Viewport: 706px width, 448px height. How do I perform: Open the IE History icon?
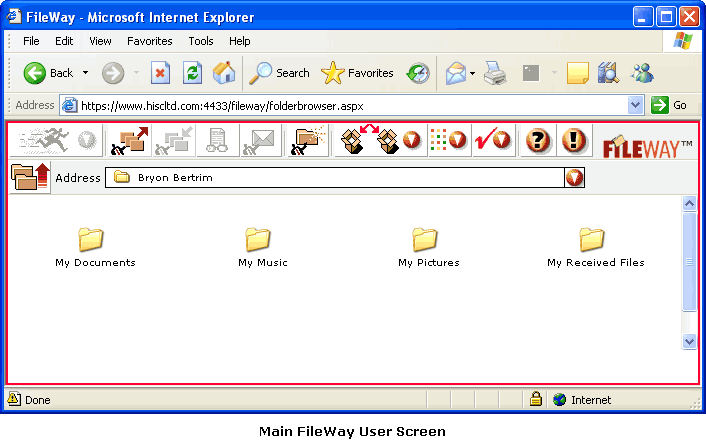point(418,72)
